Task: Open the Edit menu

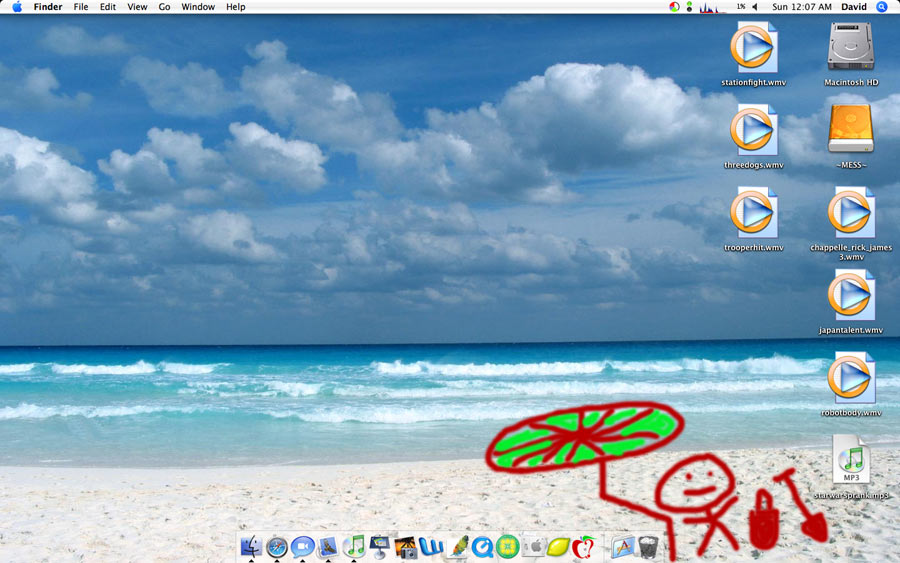Action: 108,7
